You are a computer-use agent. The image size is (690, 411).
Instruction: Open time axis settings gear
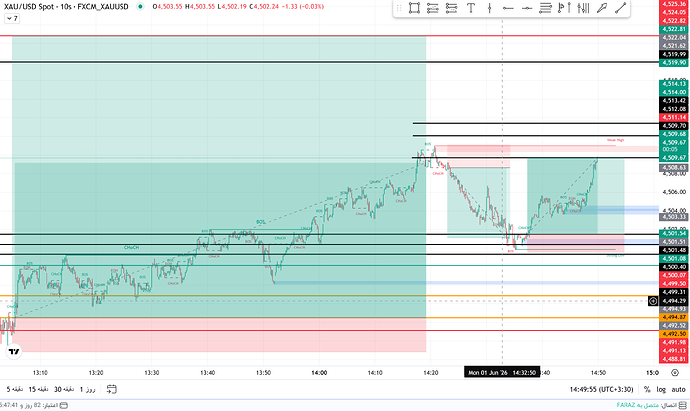click(675, 373)
